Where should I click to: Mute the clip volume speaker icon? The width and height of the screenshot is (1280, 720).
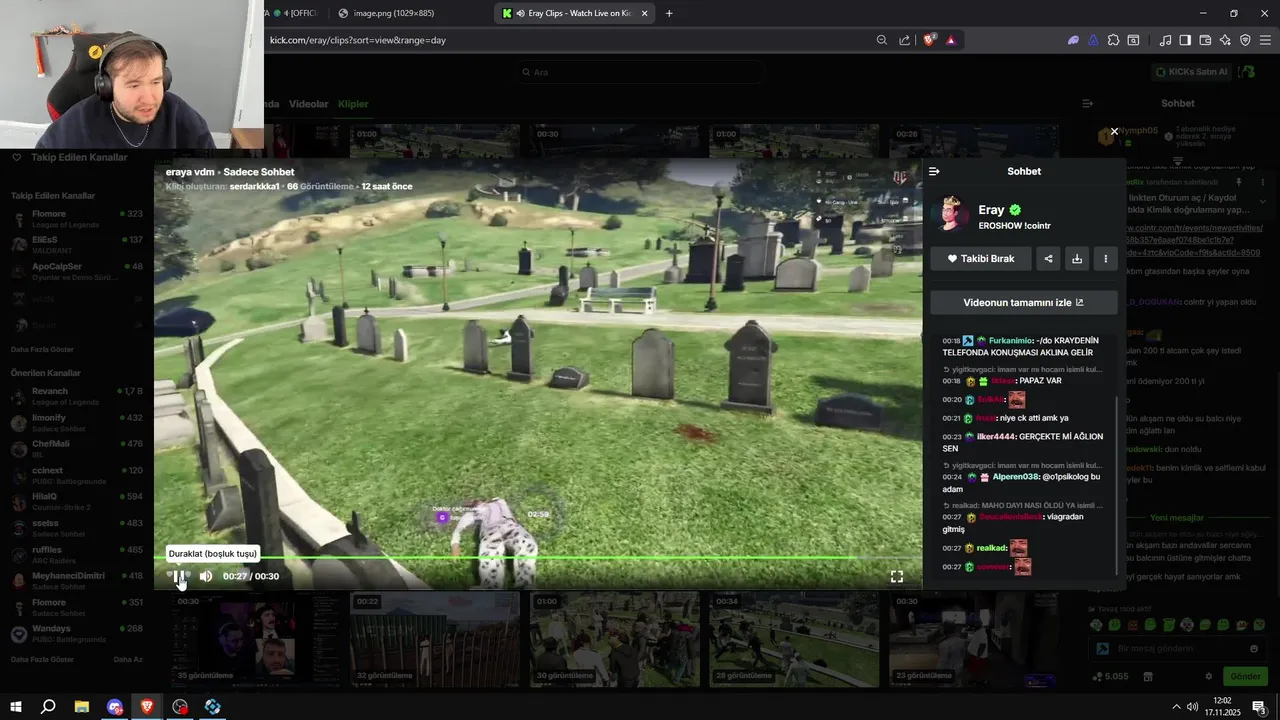point(205,576)
